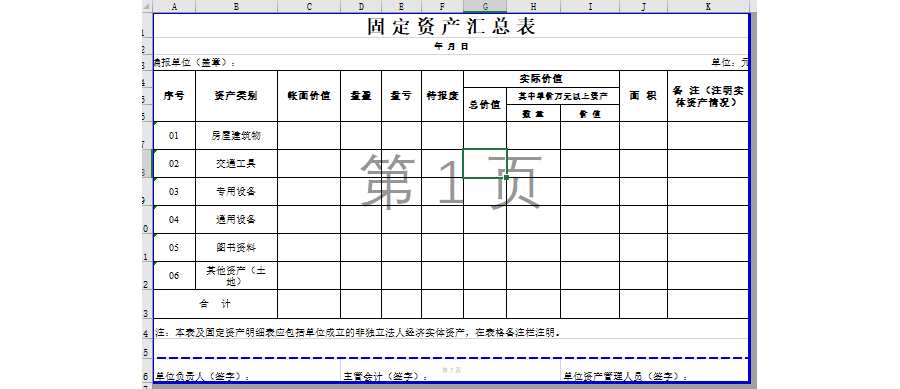Click the empty 帐面价值 cell in 合计 row
900x389 pixels.
(x=309, y=304)
